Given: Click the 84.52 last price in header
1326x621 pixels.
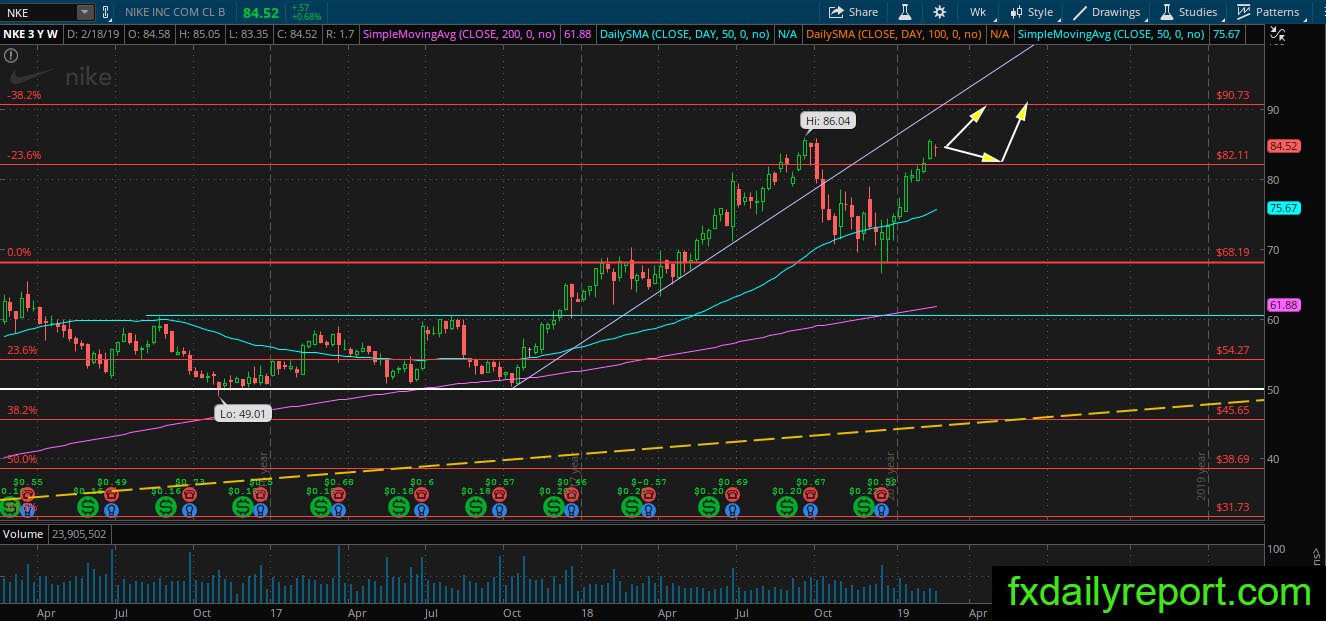Looking at the screenshot, I should (x=261, y=12).
